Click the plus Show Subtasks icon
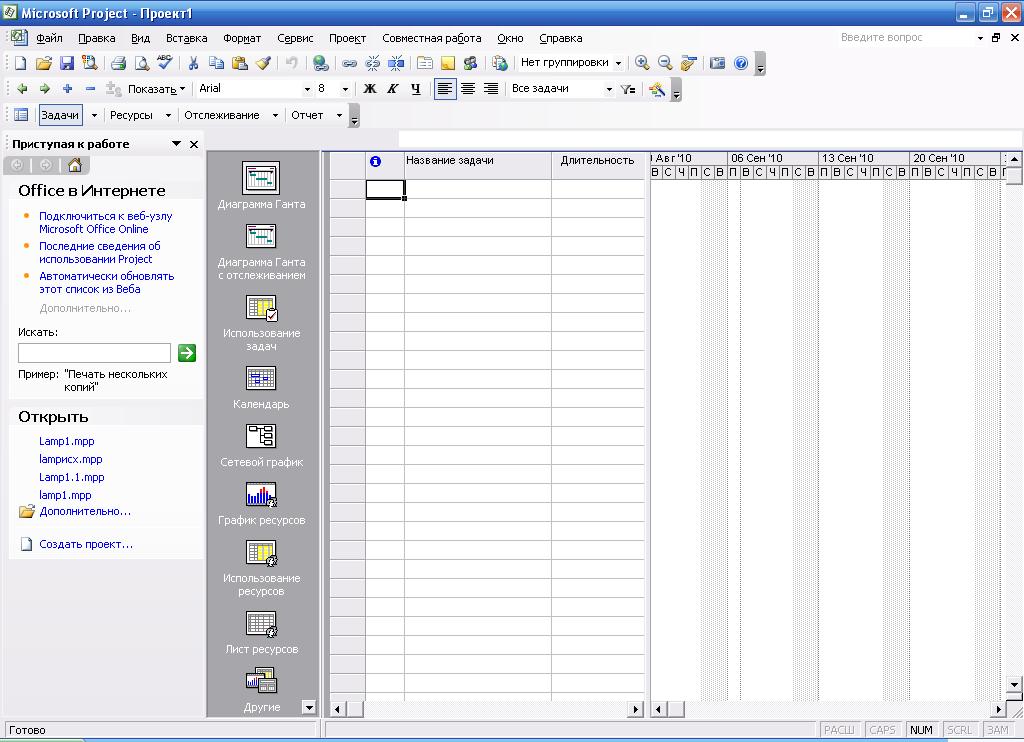 coord(67,89)
